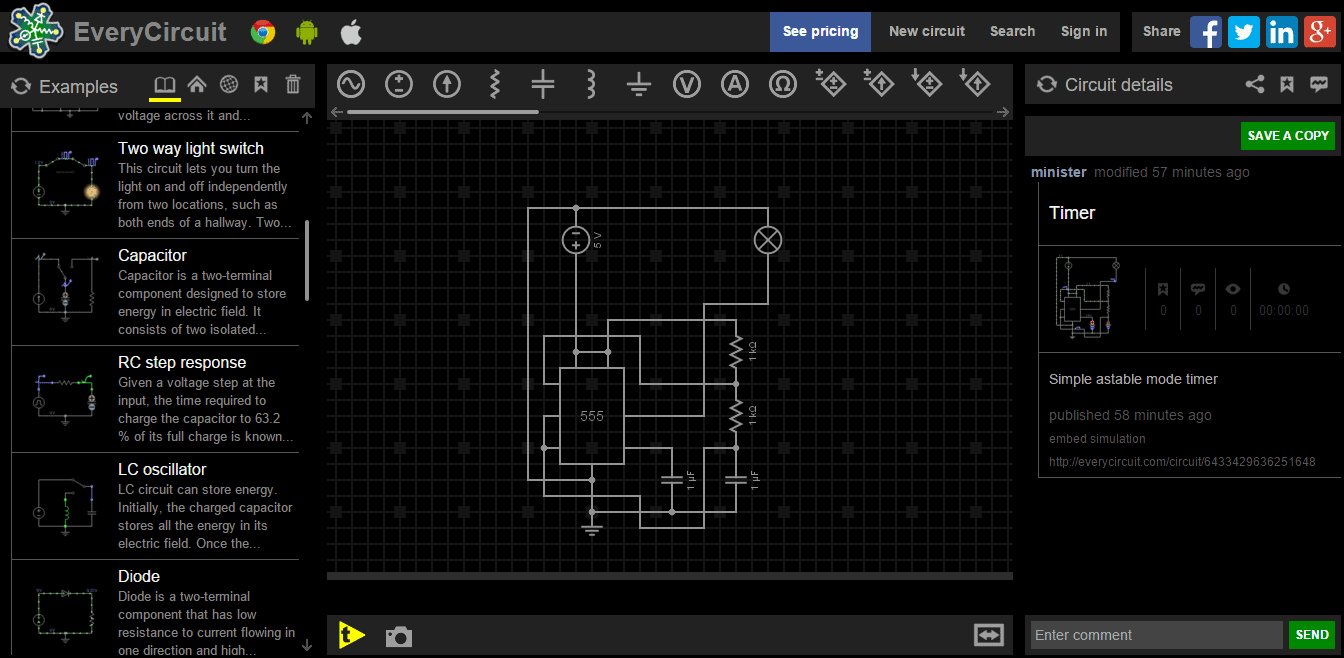This screenshot has width=1344, height=658.
Task: Click the Examples book icon
Action: tap(164, 84)
